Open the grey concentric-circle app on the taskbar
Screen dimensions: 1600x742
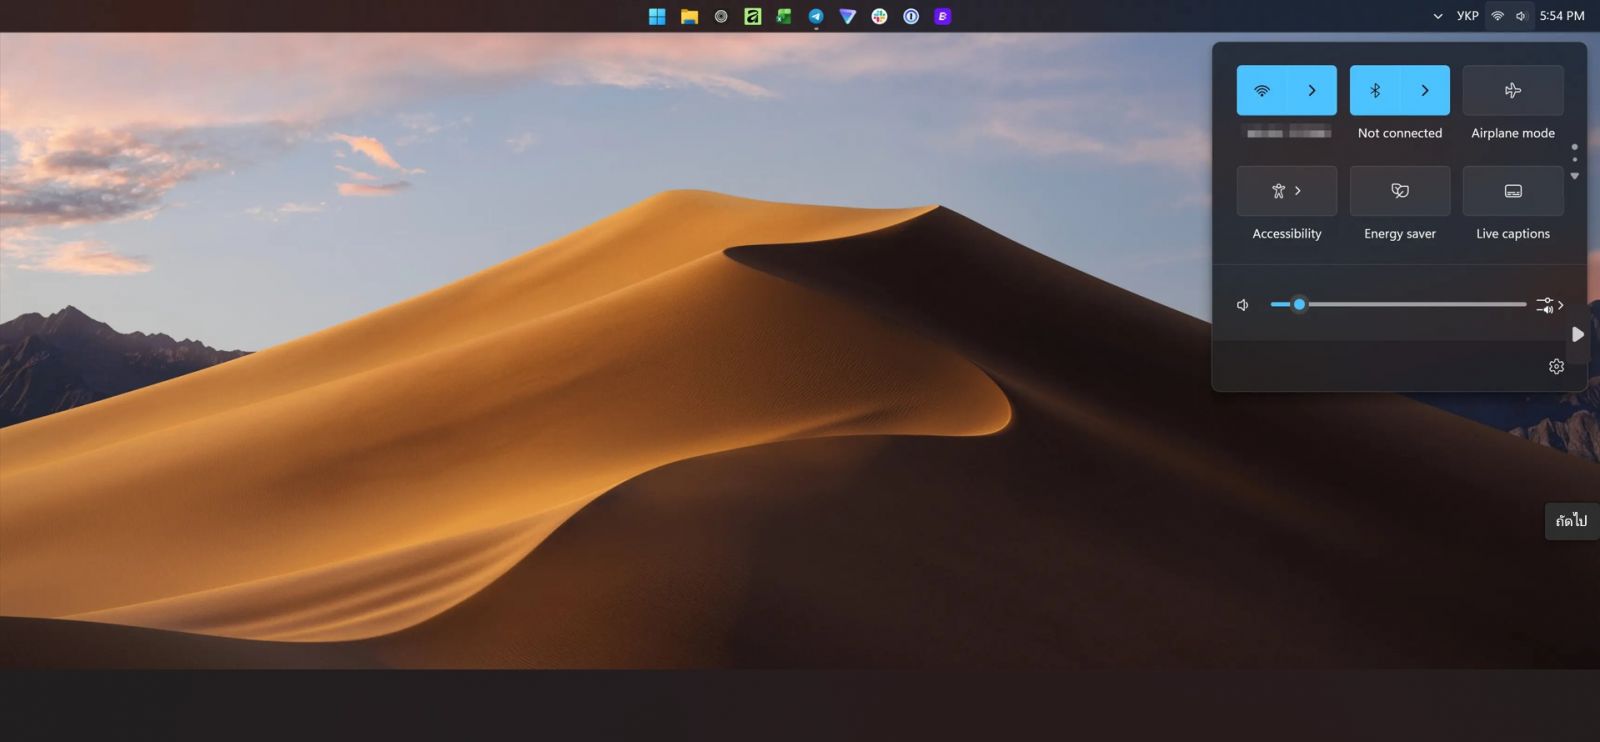point(721,16)
